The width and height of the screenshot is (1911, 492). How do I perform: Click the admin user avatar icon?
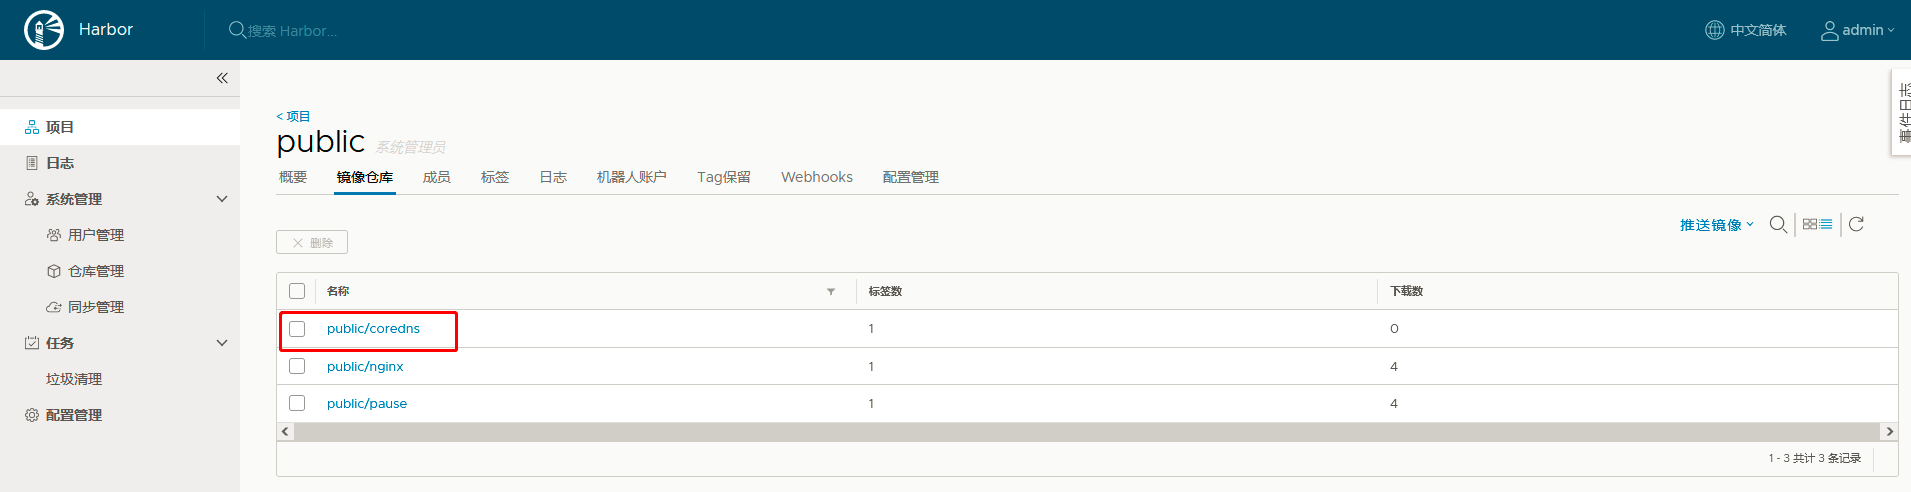point(1829,30)
